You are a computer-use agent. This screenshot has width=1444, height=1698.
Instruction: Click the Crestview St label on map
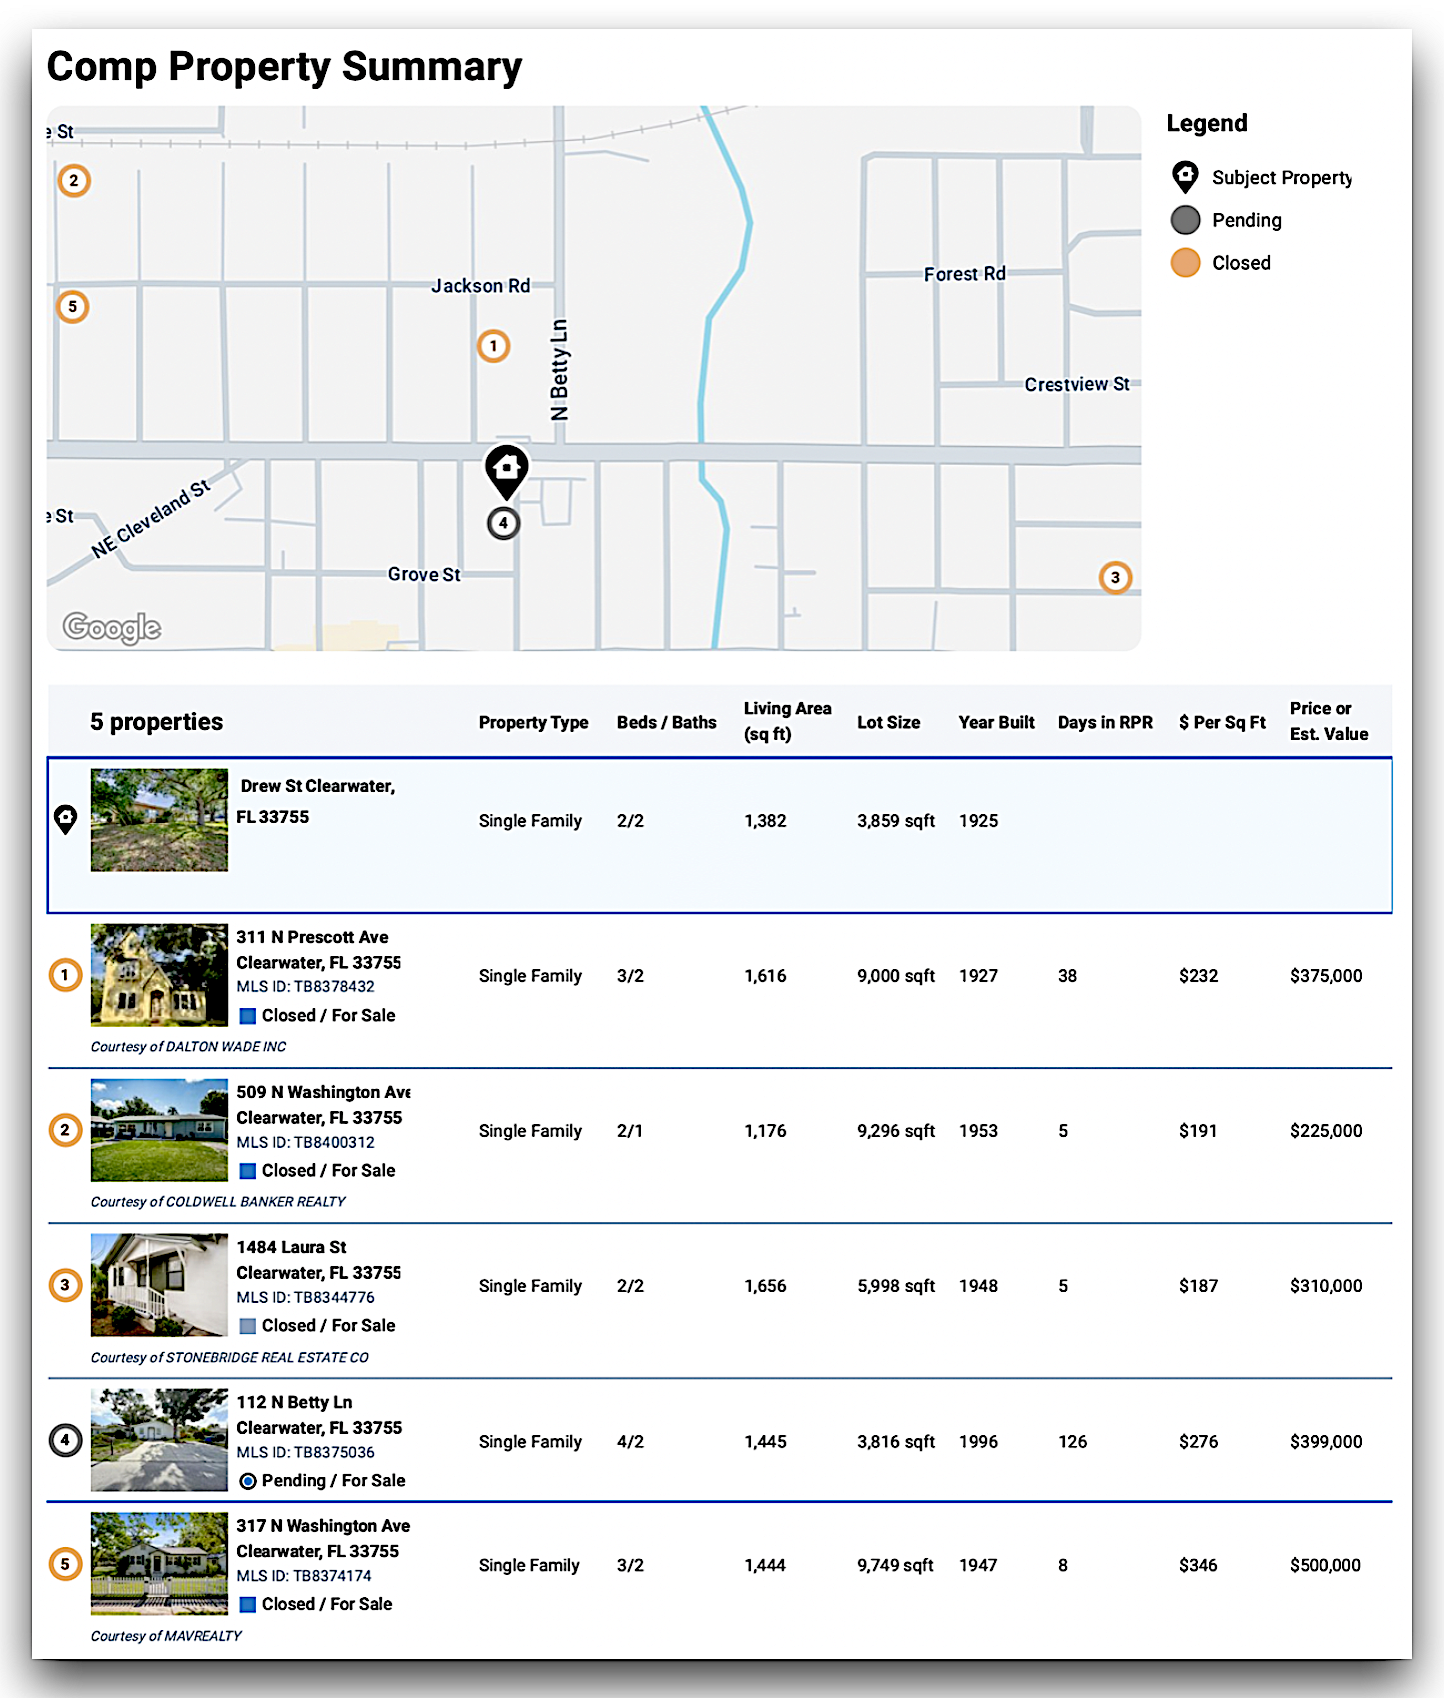click(1077, 384)
